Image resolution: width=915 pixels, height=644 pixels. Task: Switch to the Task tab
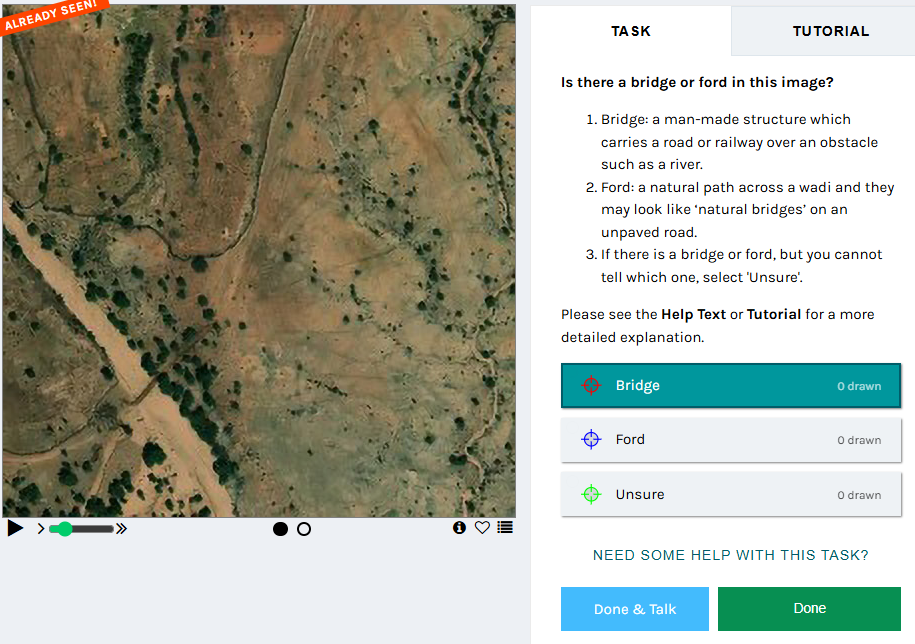pyautogui.click(x=631, y=31)
